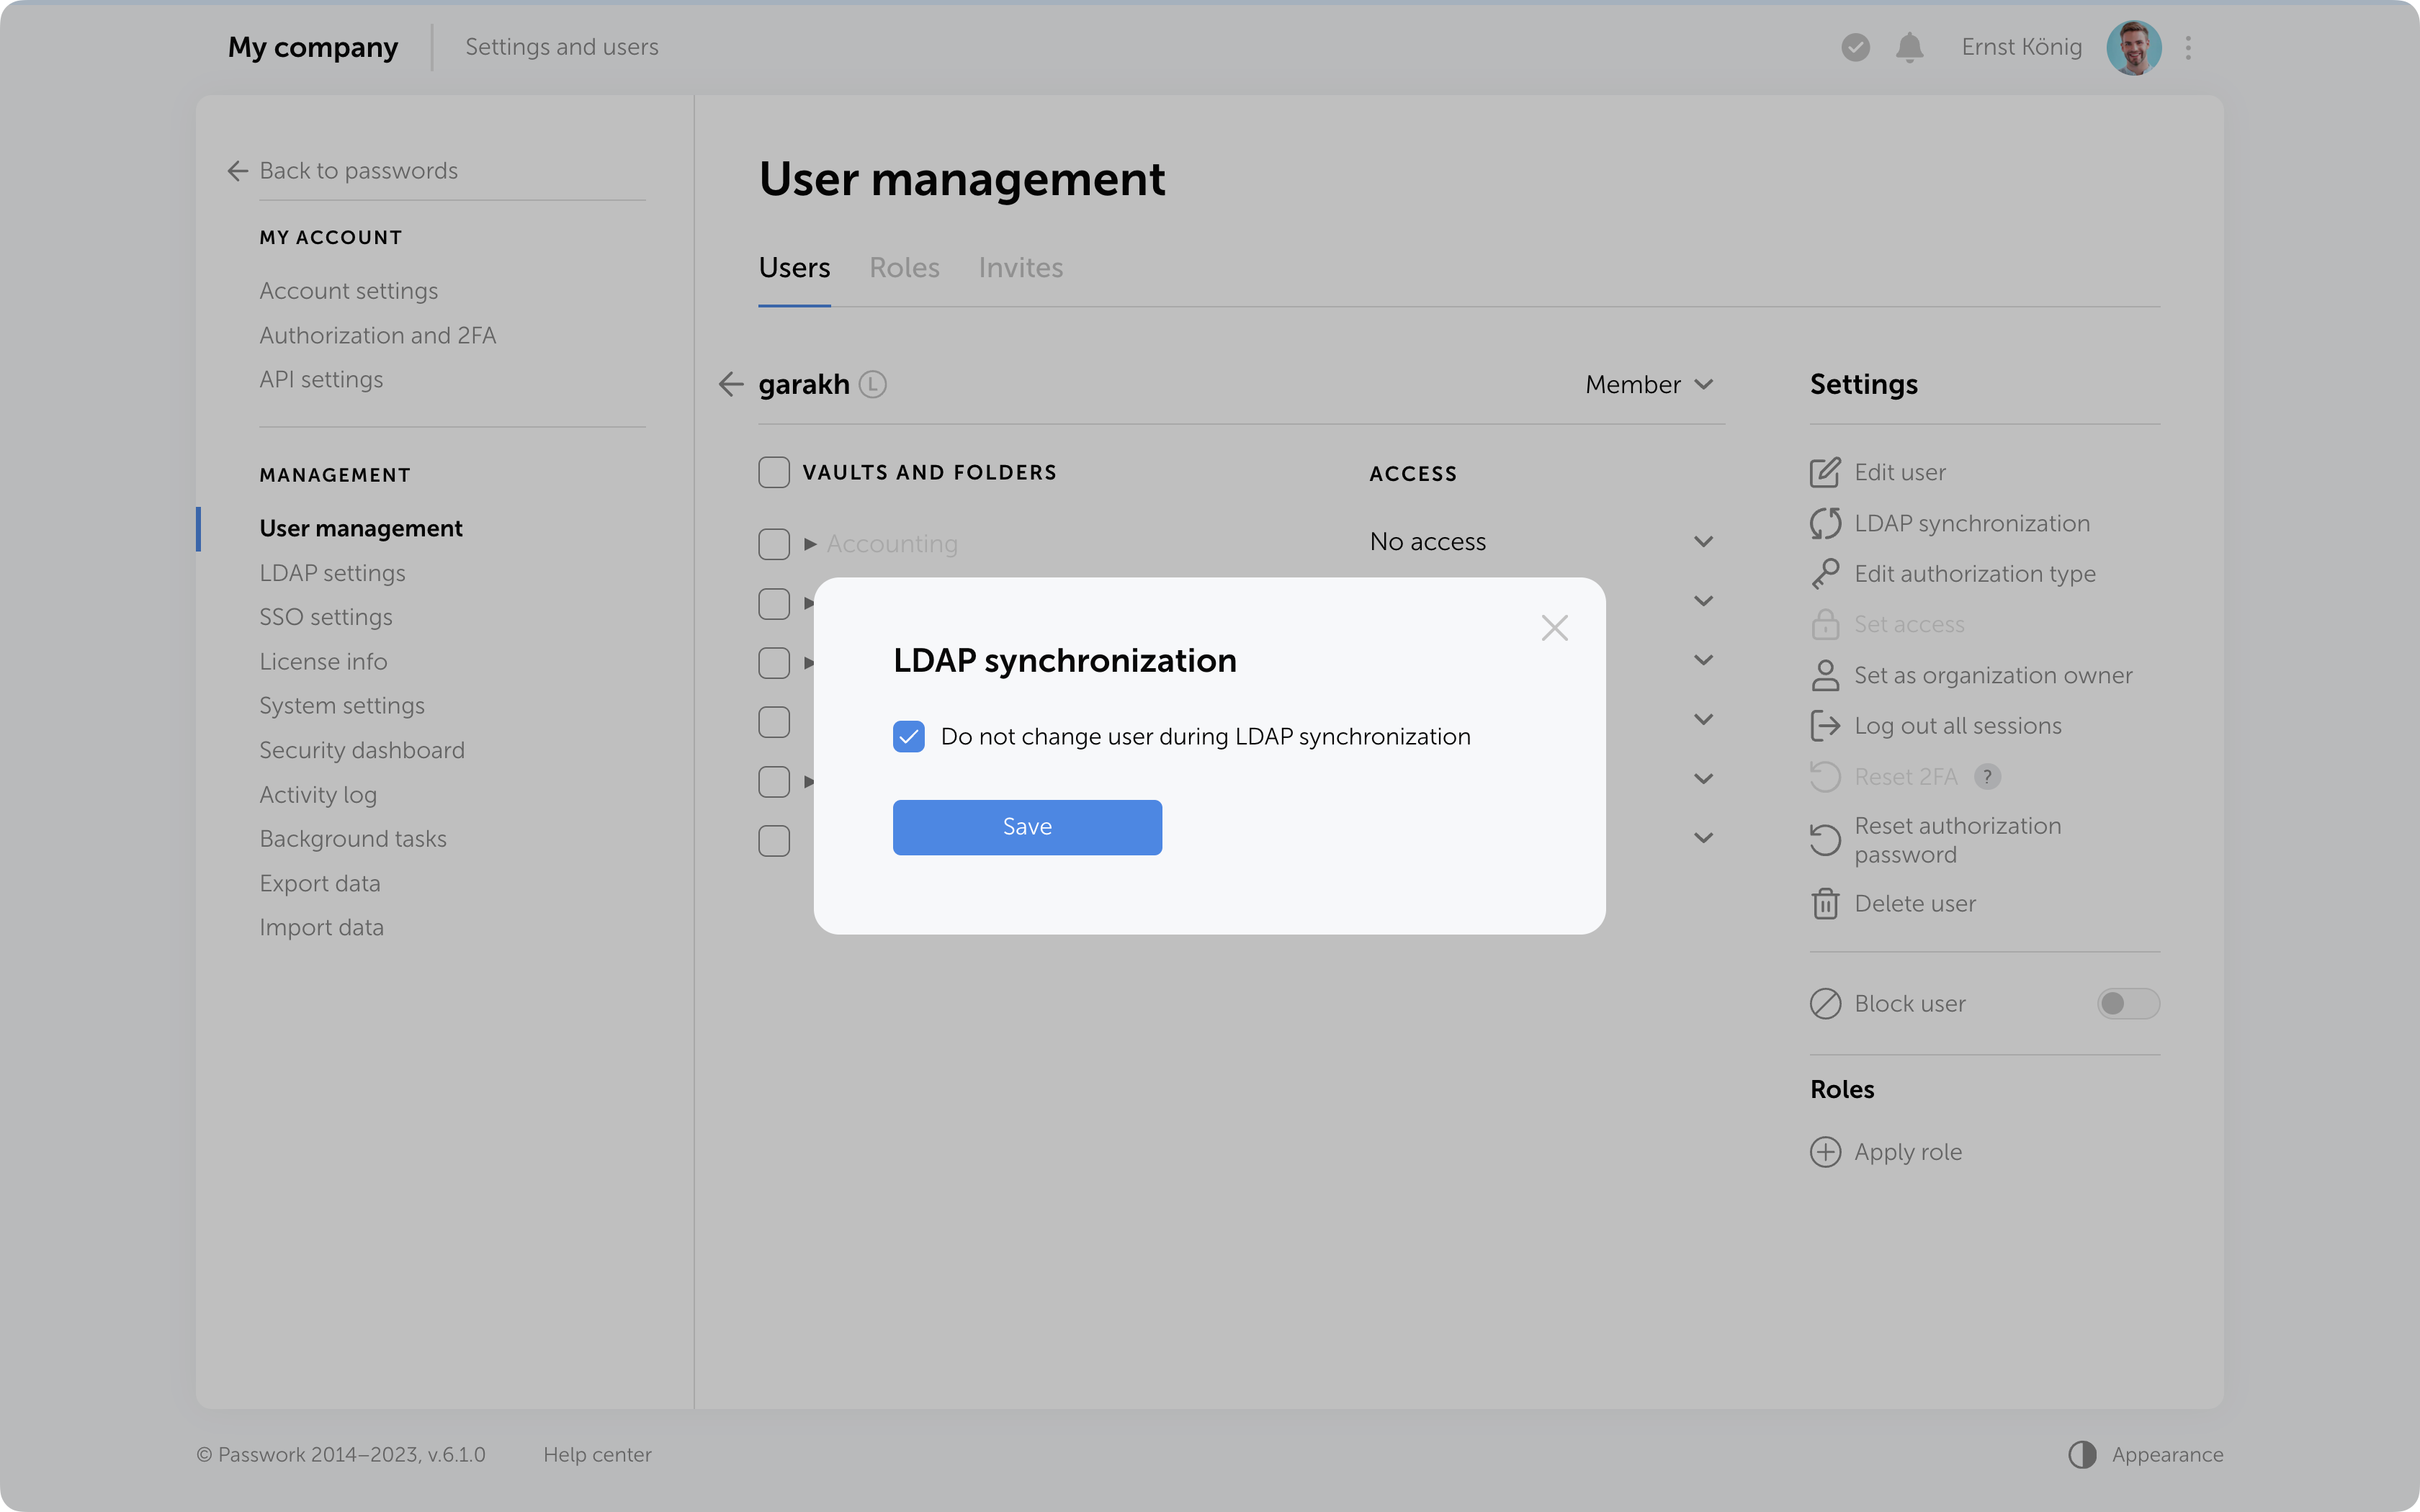This screenshot has width=2420, height=1512.
Task: Open the notification bell
Action: (1909, 47)
